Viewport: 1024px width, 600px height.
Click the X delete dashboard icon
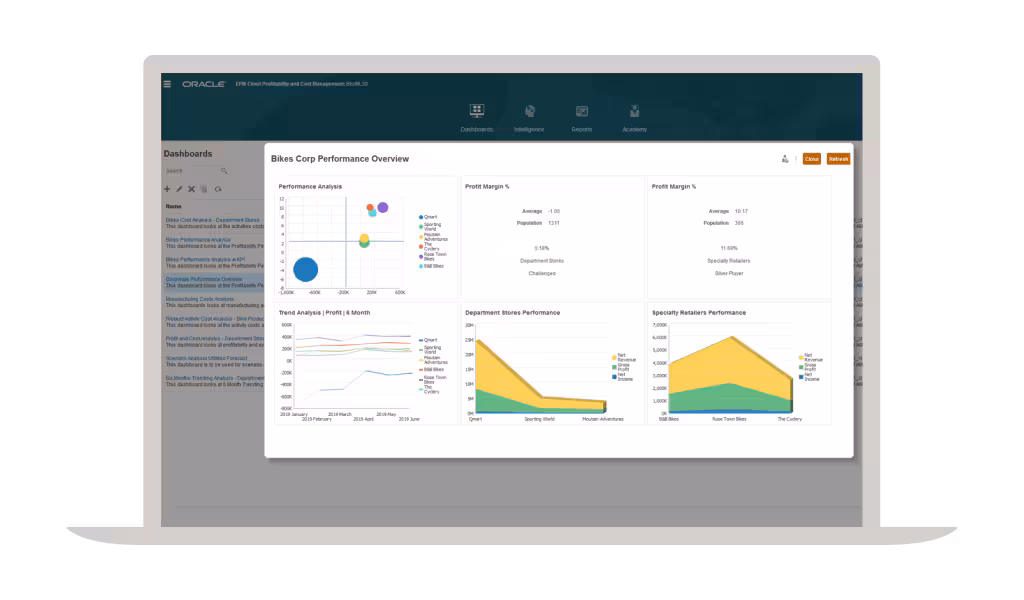click(191, 189)
